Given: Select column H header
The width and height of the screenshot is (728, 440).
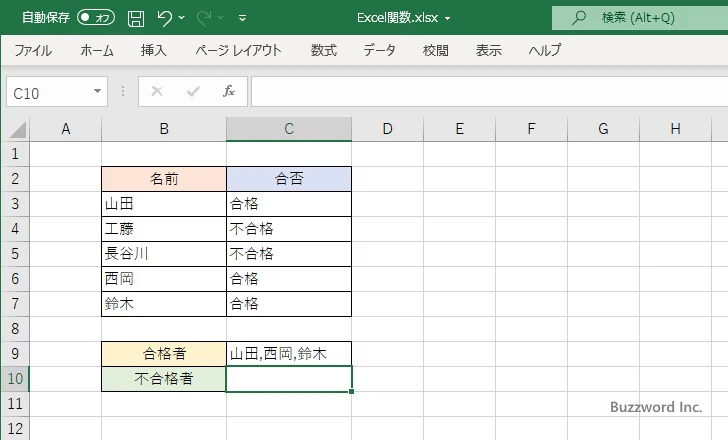Looking at the screenshot, I should pyautogui.click(x=675, y=129).
